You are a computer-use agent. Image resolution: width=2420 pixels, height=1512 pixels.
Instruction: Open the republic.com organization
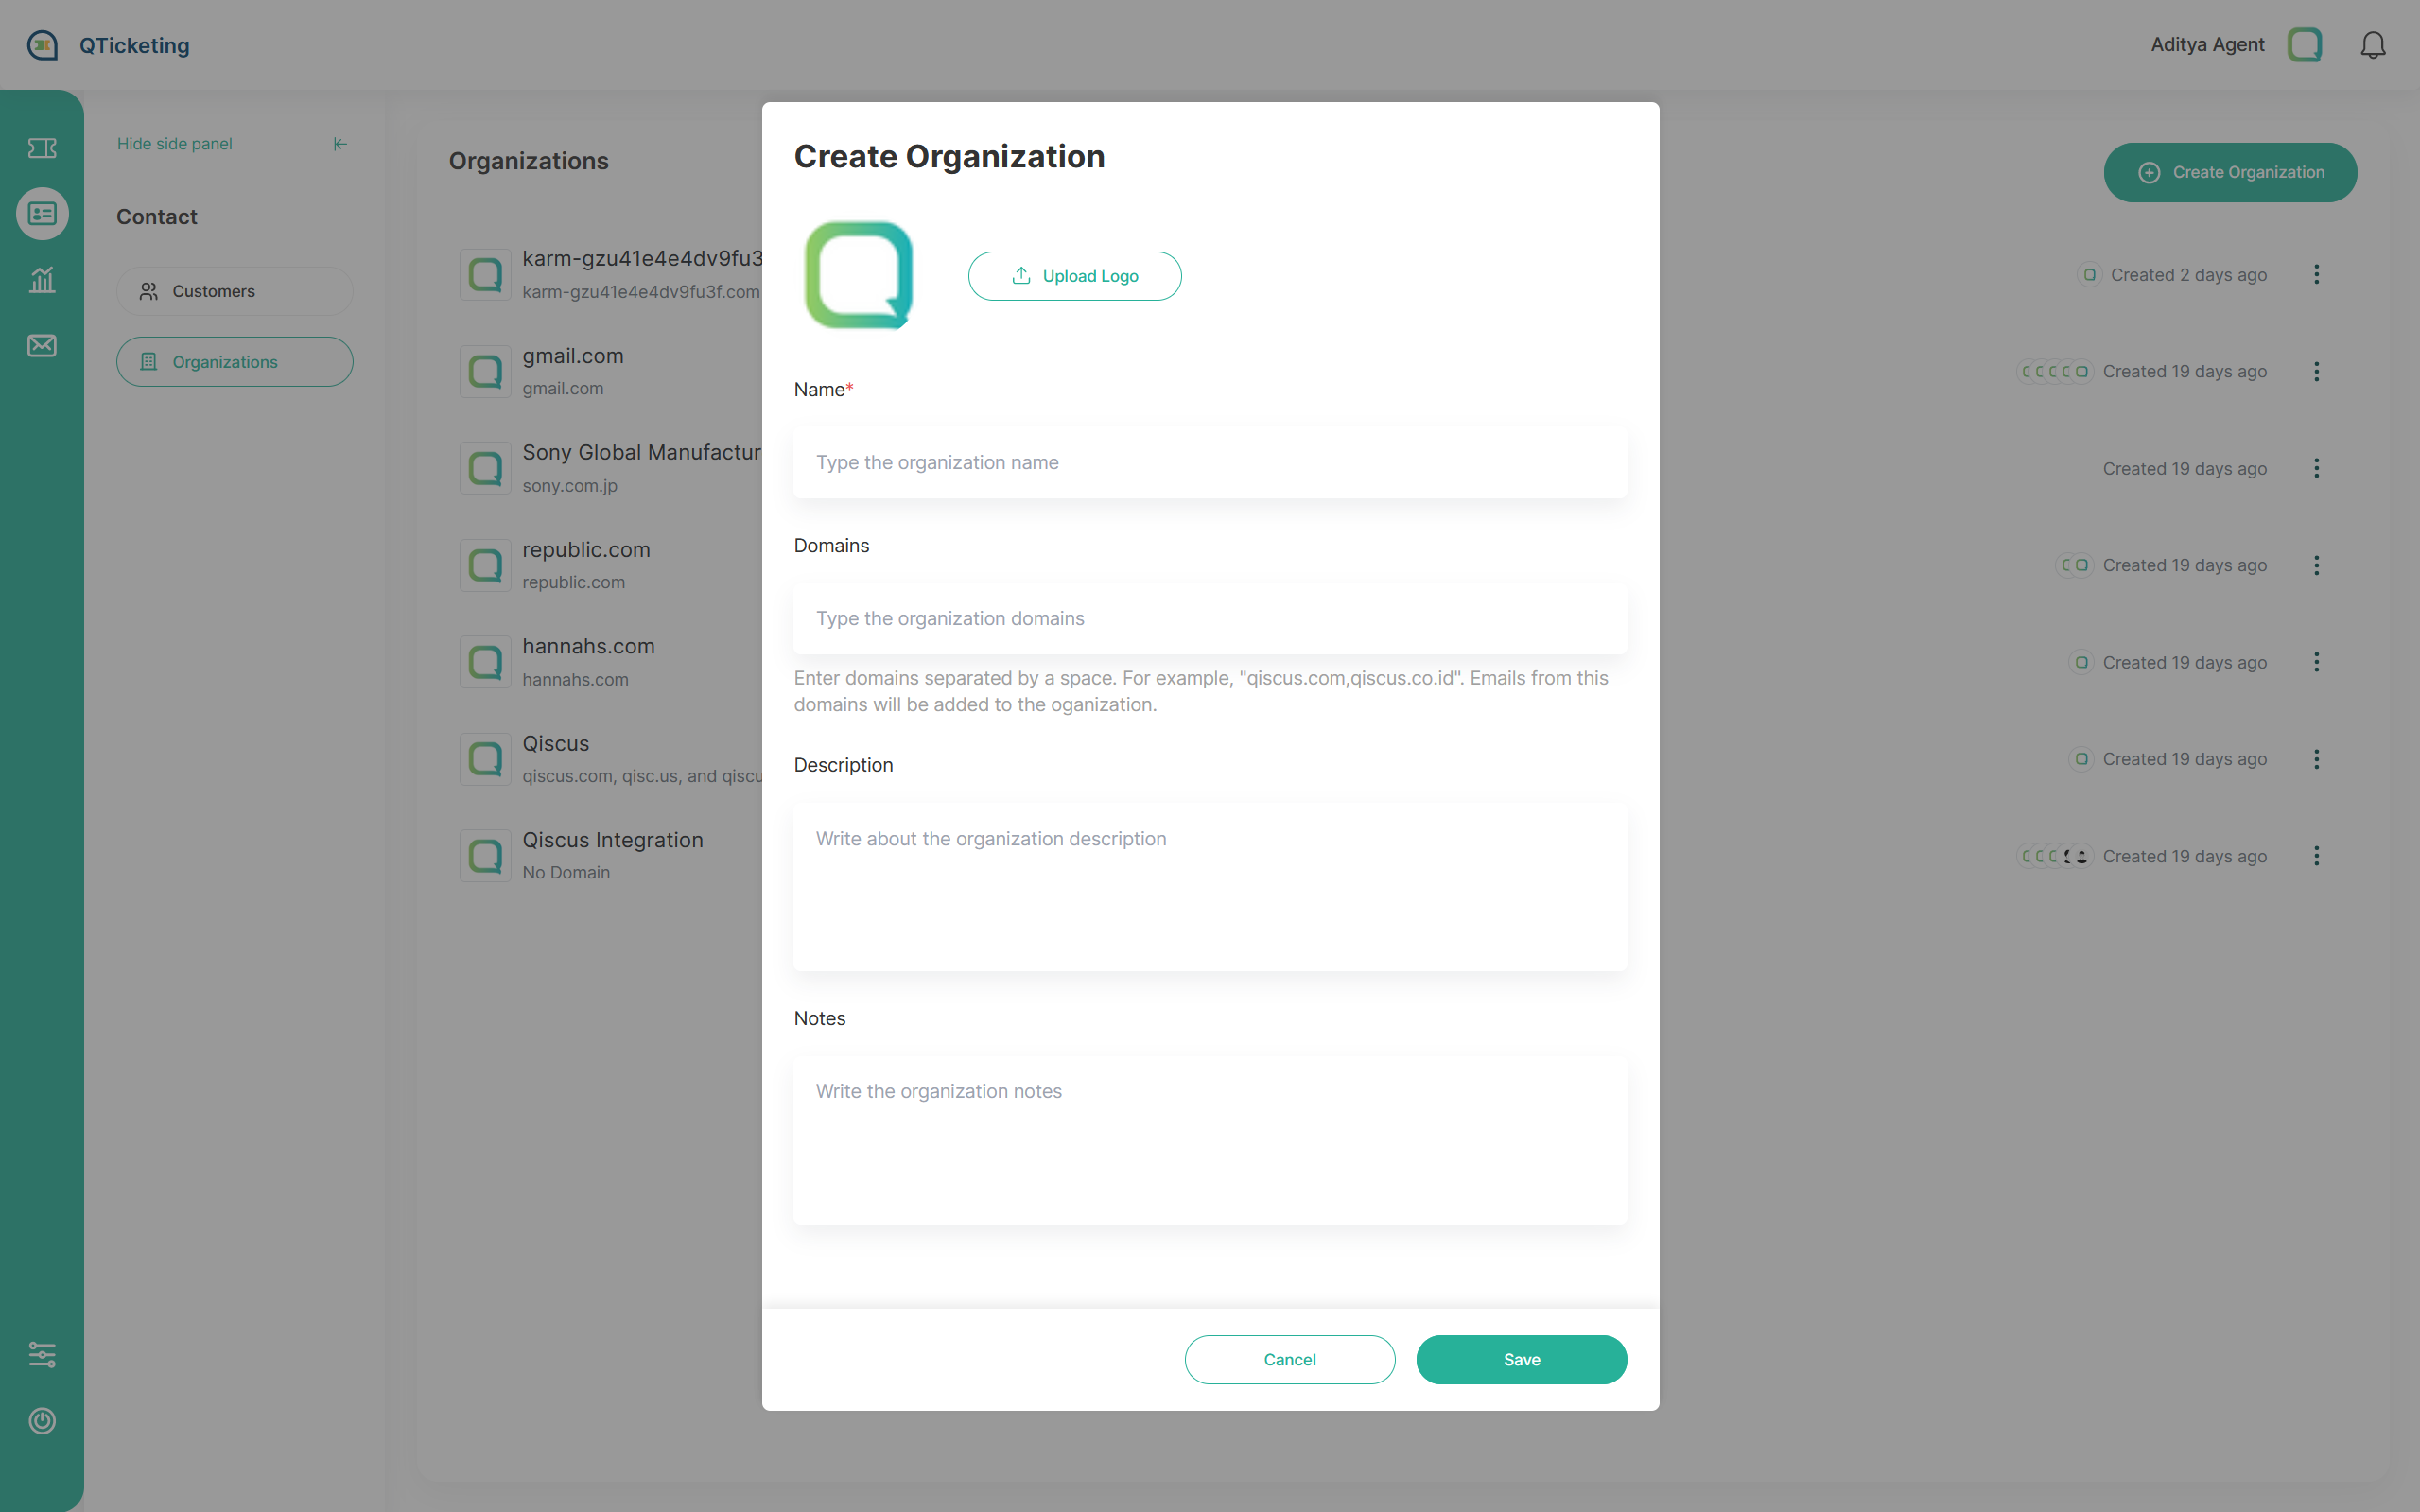coord(587,550)
